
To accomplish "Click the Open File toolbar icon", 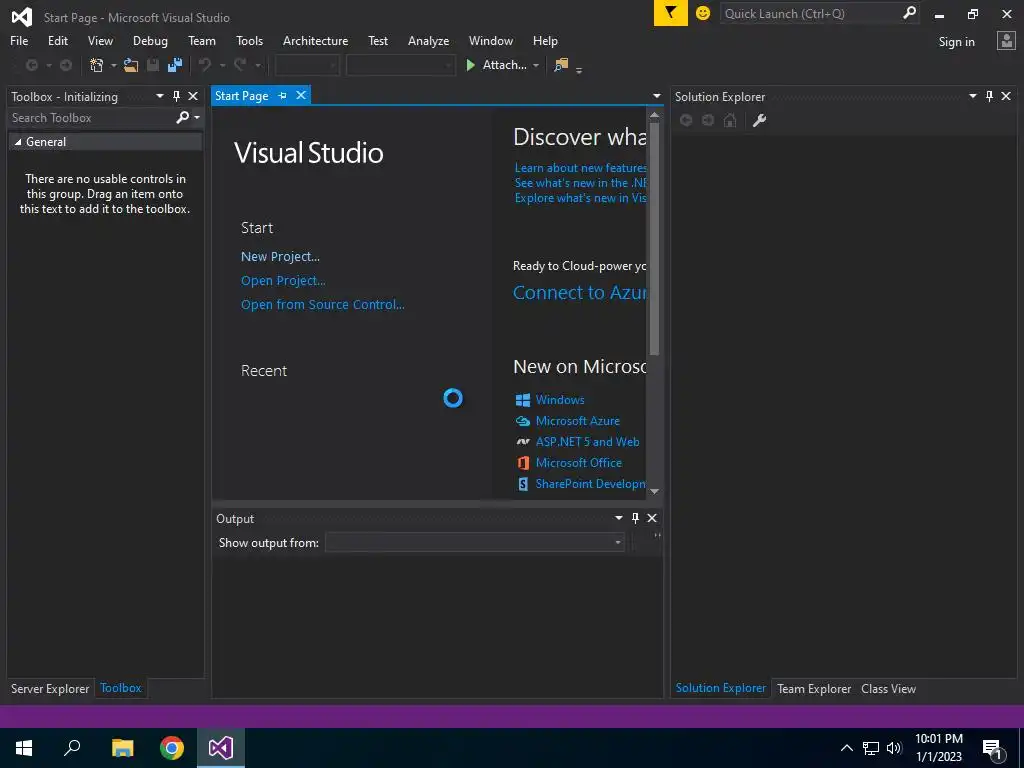I will click(131, 65).
